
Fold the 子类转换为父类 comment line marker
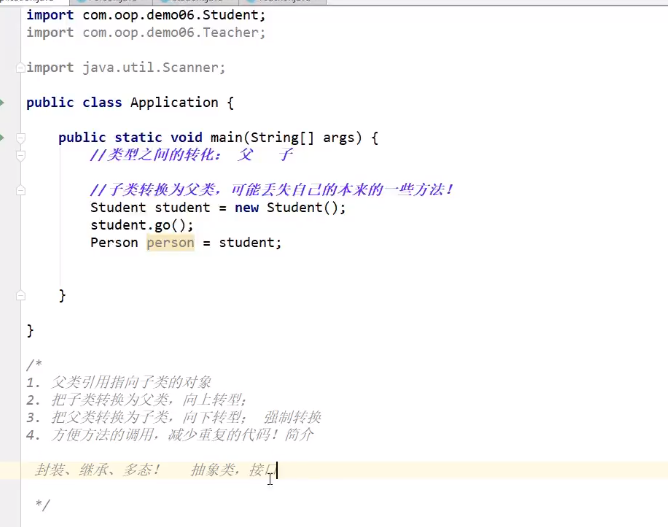(x=20, y=190)
